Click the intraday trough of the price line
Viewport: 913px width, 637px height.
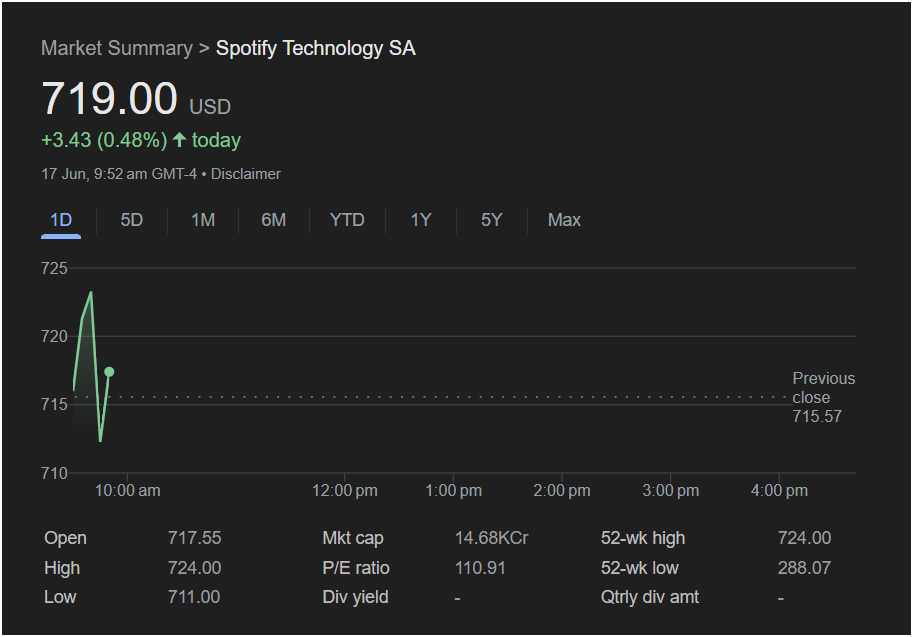coord(100,441)
